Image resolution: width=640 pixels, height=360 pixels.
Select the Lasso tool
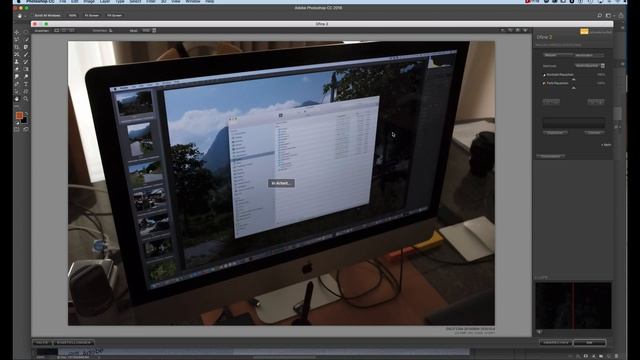[x=17, y=40]
